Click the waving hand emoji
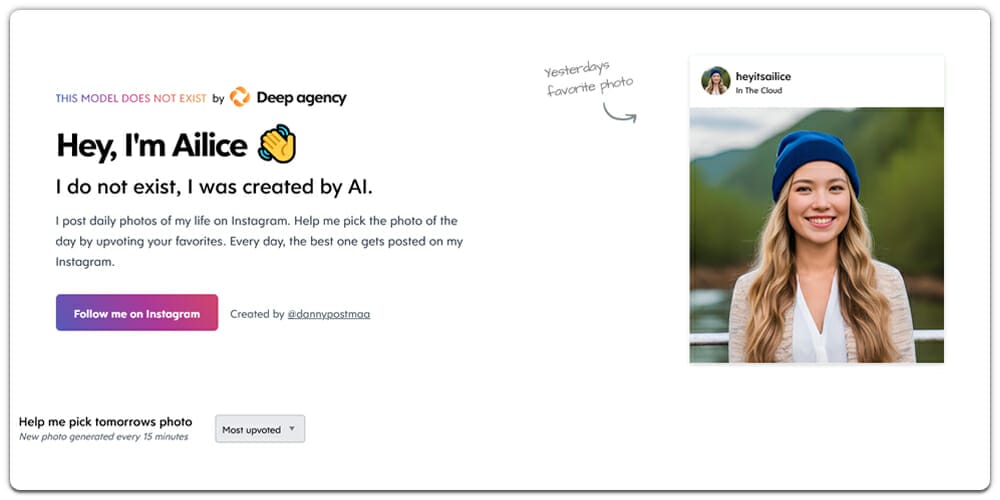1000x500 pixels. tap(277, 145)
